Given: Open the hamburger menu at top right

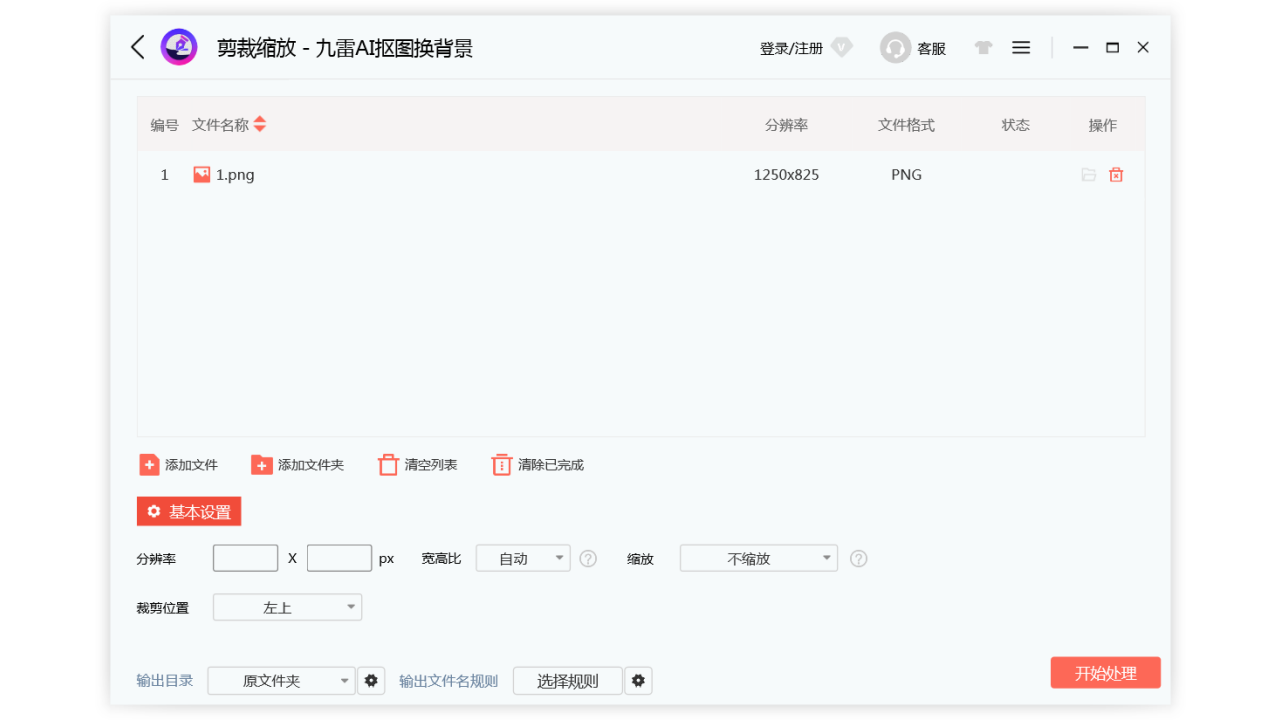Looking at the screenshot, I should 1020,47.
